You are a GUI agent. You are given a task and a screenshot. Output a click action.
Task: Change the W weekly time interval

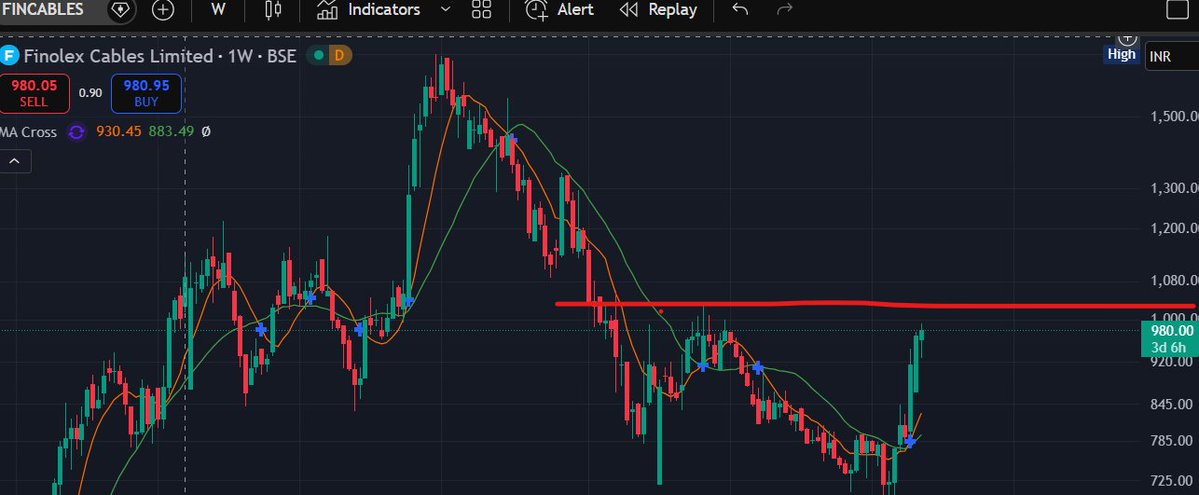point(219,10)
